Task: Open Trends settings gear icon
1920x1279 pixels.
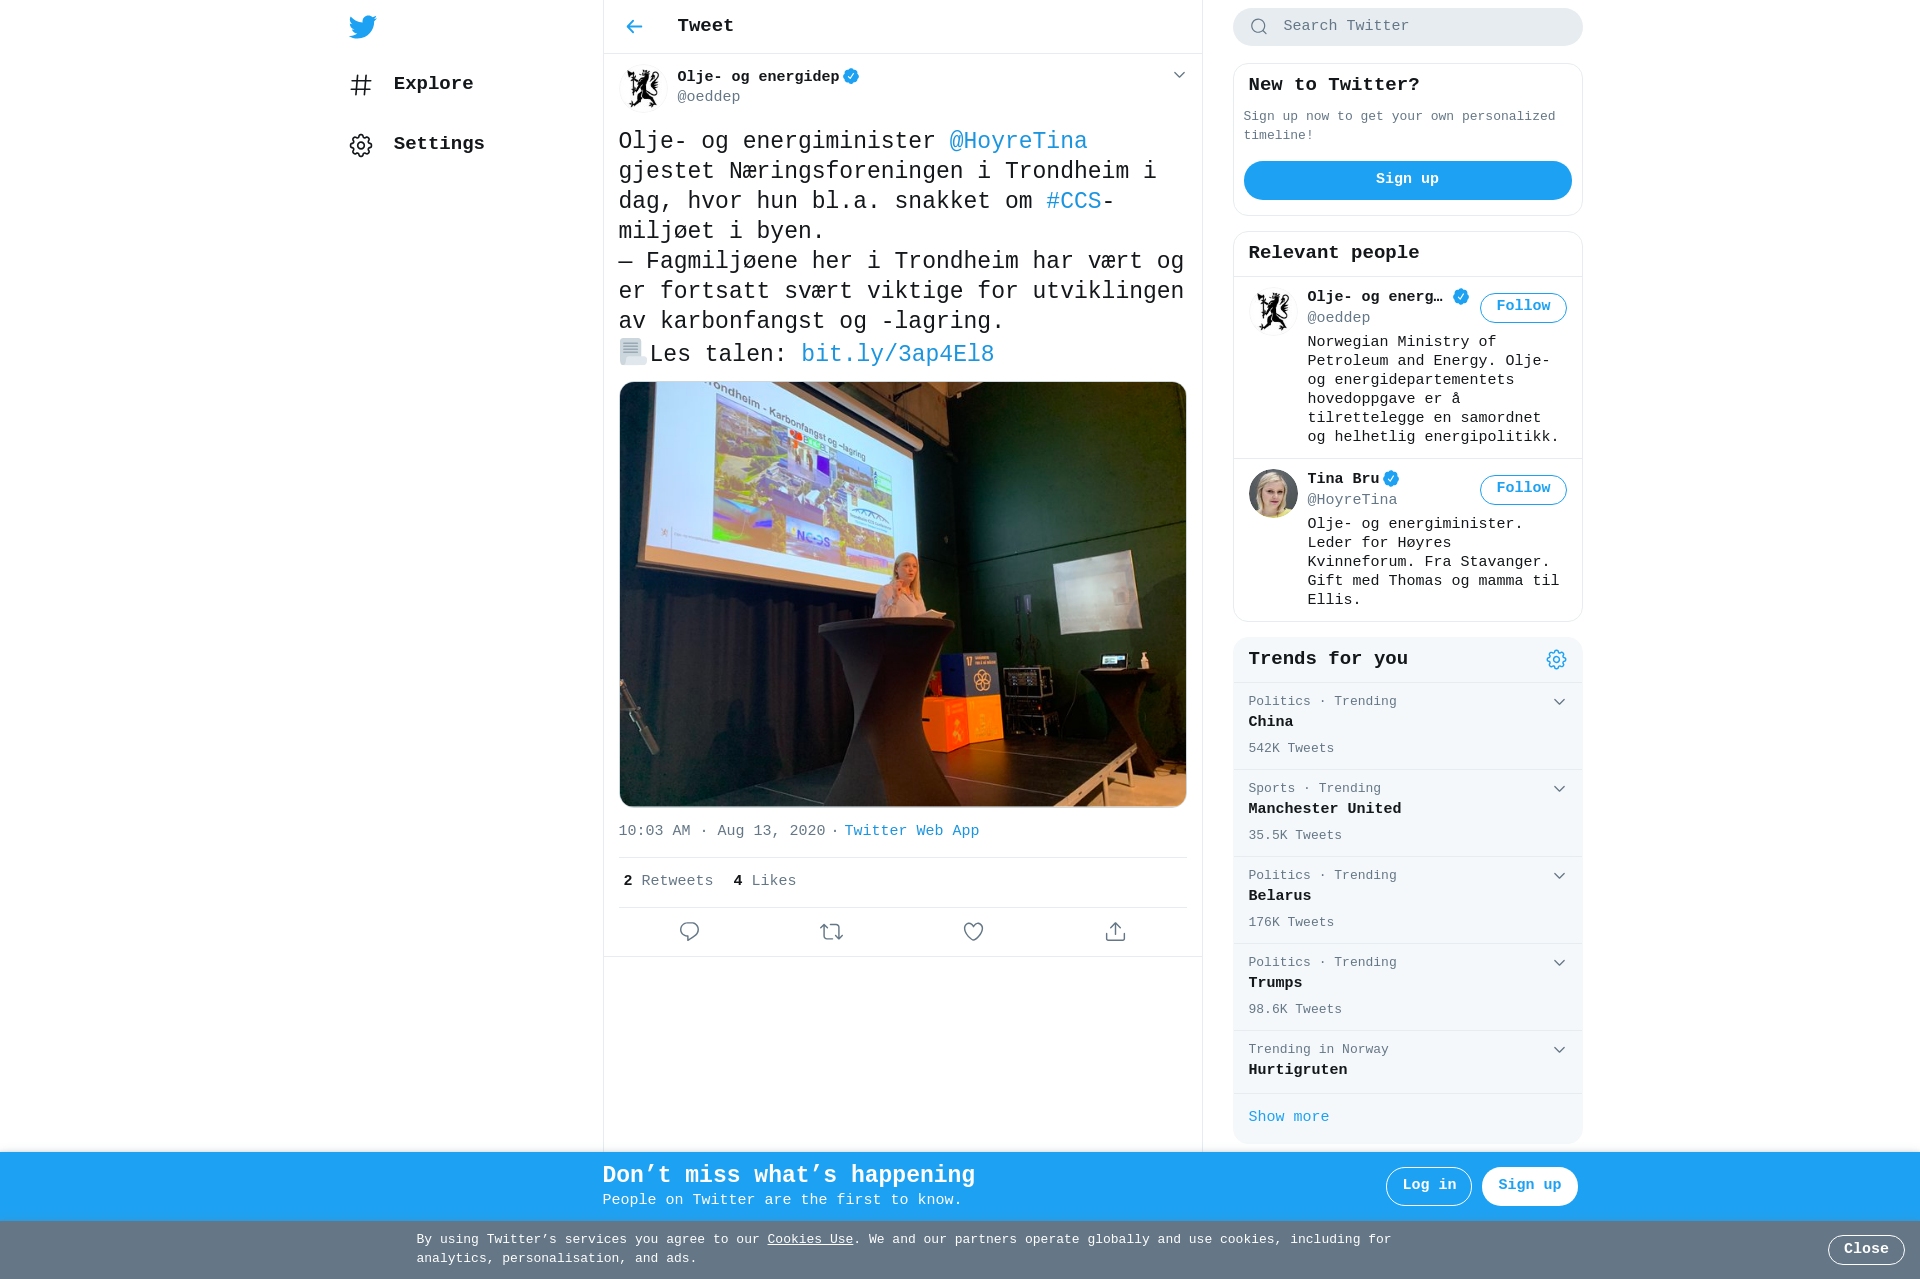Action: coord(1556,659)
